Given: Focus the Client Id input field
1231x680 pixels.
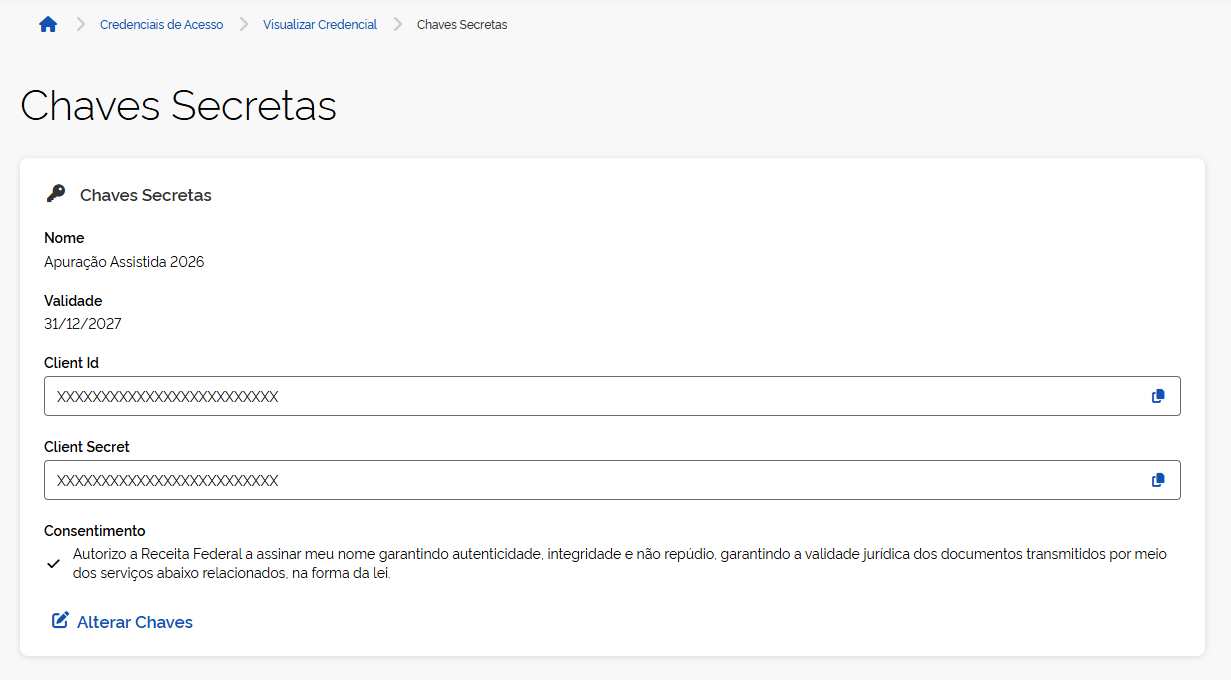Looking at the screenshot, I should tap(612, 396).
